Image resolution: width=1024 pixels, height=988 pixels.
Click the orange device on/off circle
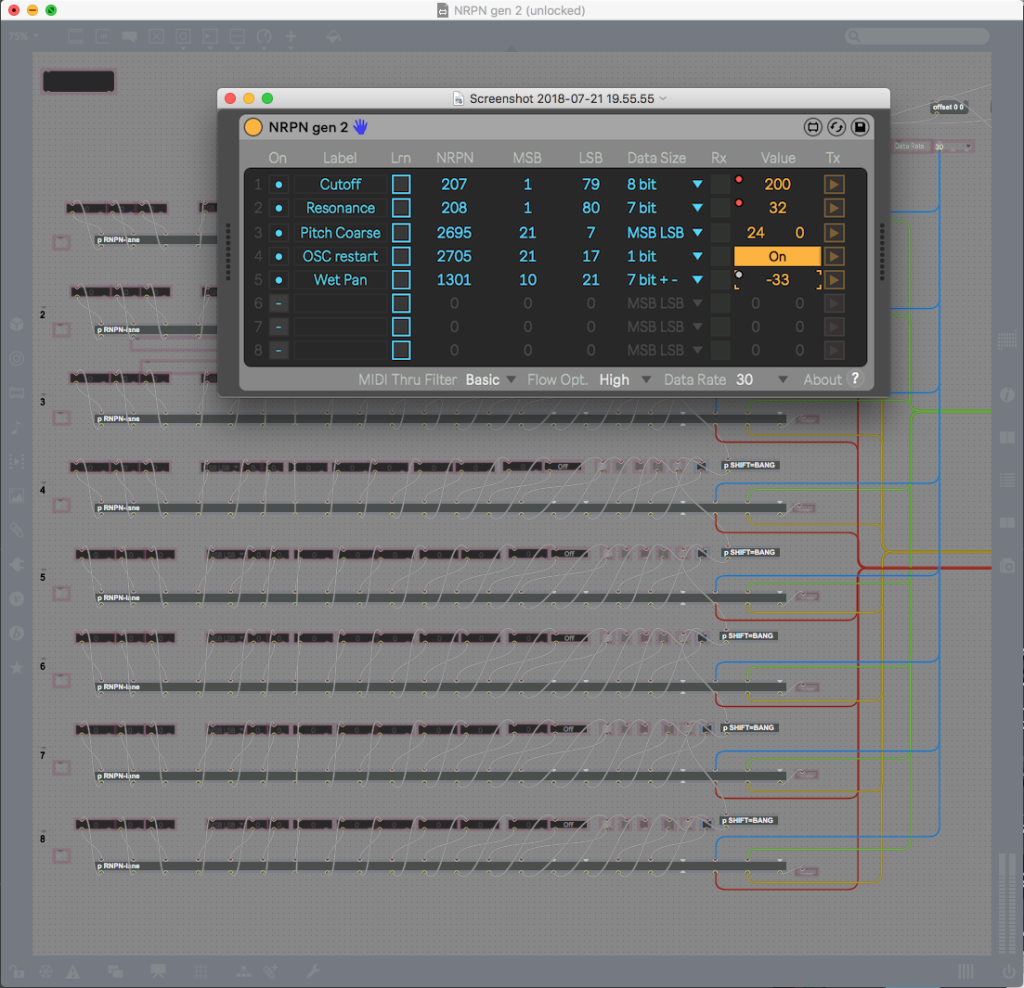(x=254, y=127)
